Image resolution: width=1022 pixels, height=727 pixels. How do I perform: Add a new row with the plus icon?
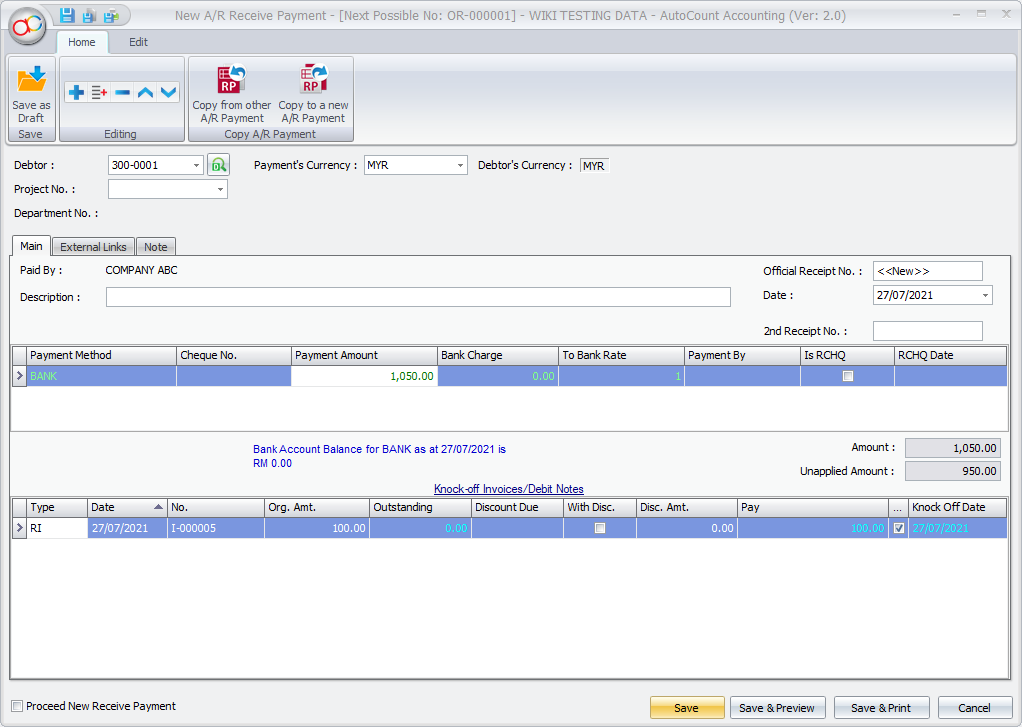76,93
